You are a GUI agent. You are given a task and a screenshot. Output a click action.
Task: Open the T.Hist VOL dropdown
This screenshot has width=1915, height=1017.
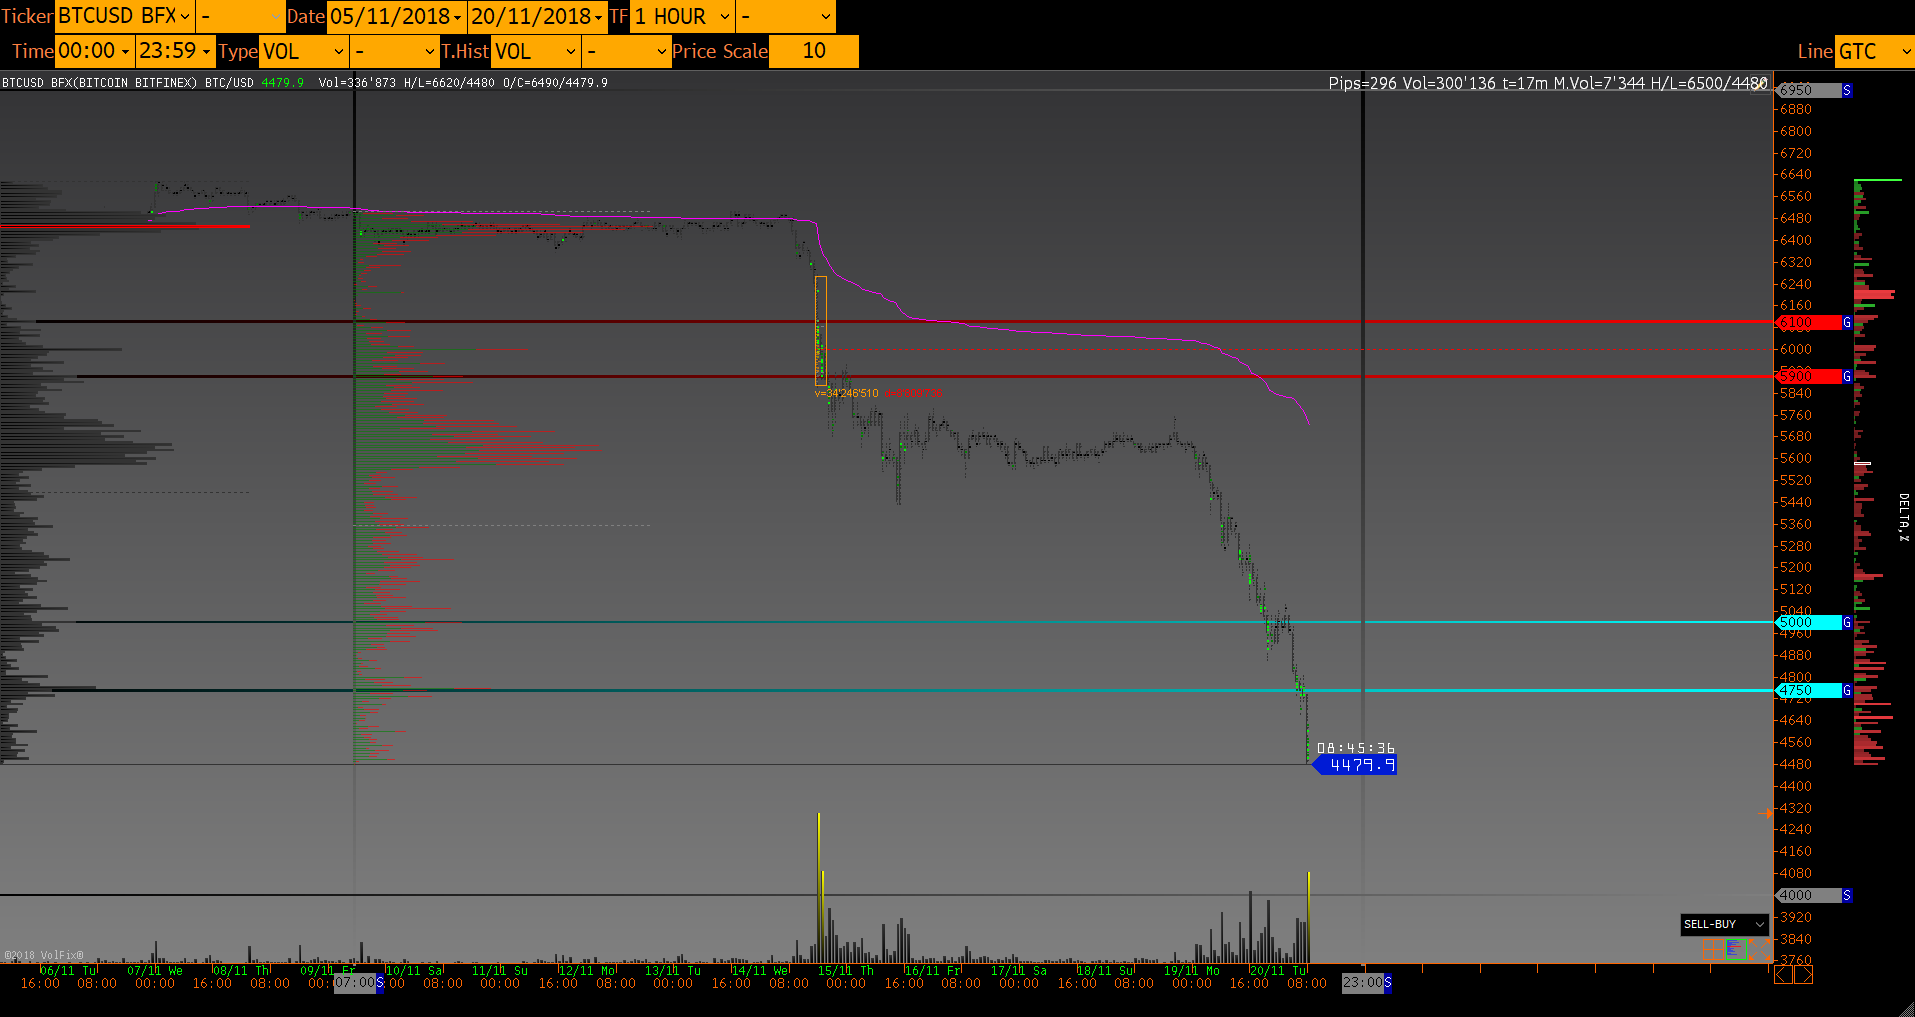(536, 51)
